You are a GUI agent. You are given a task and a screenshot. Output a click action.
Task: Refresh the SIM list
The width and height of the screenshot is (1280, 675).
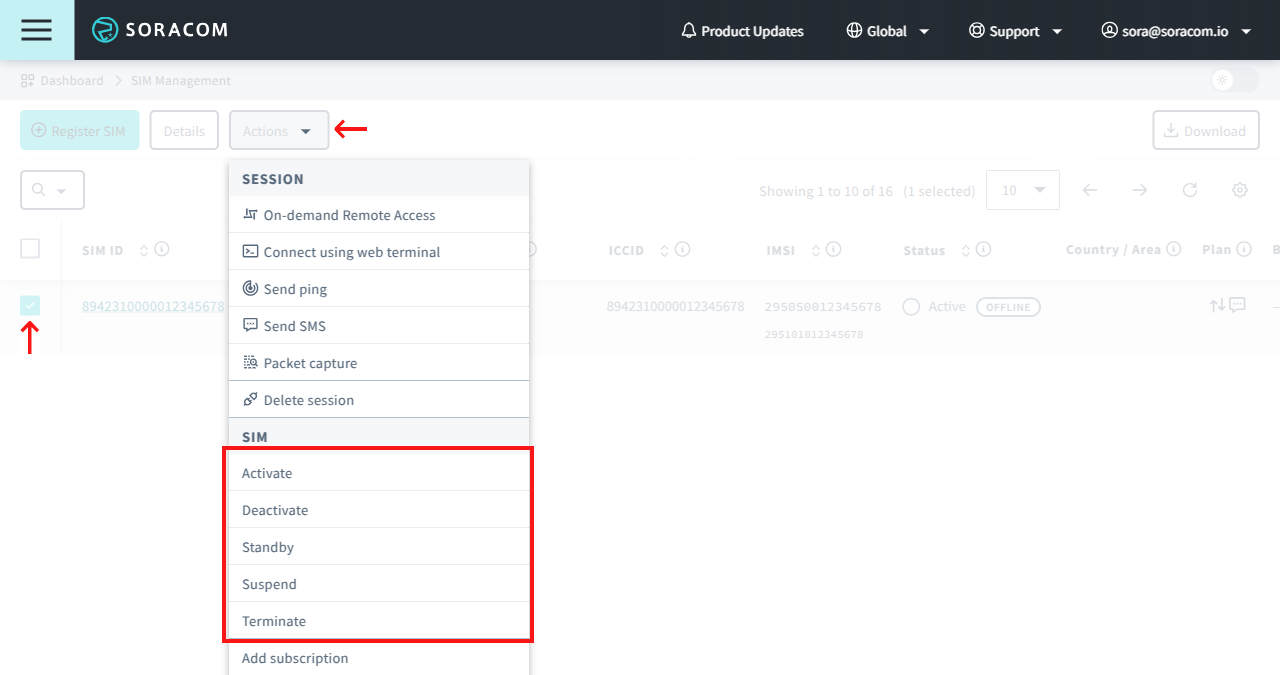1189,190
